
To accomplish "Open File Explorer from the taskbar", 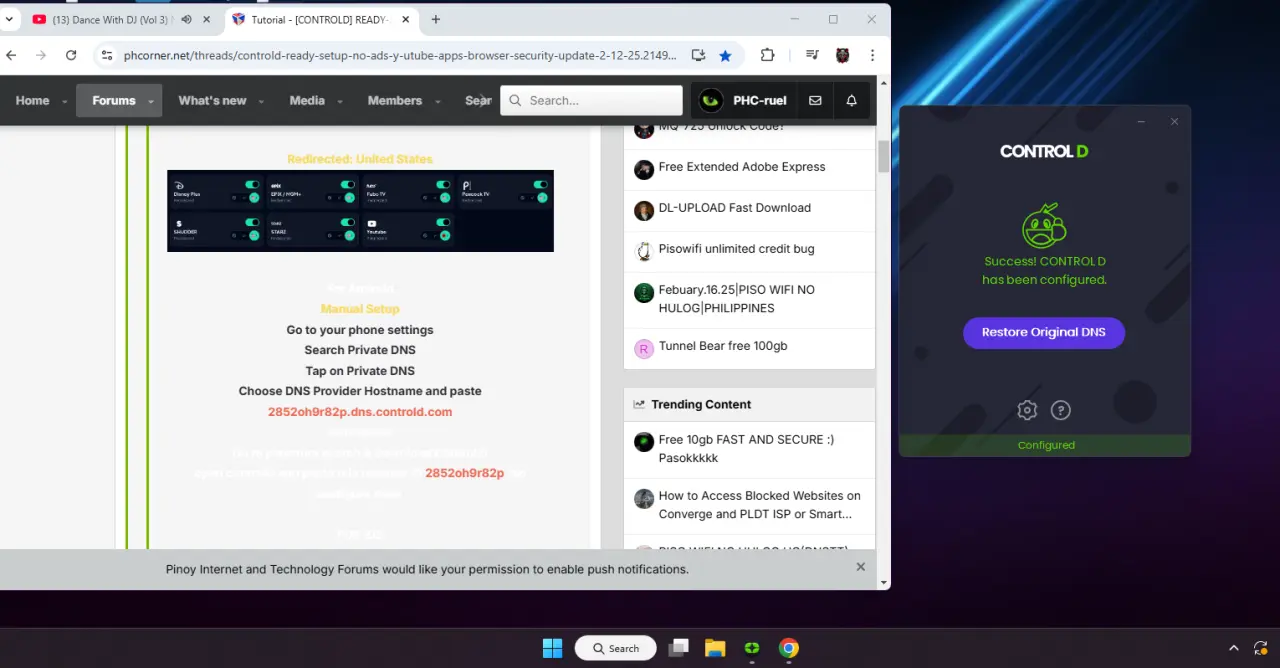I will (715, 648).
